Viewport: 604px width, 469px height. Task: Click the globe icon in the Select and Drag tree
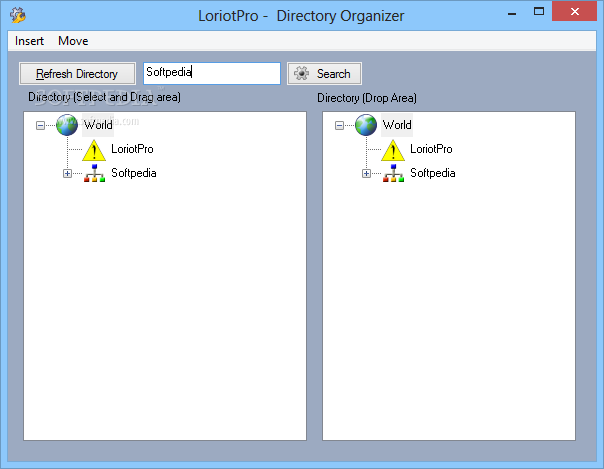point(67,125)
